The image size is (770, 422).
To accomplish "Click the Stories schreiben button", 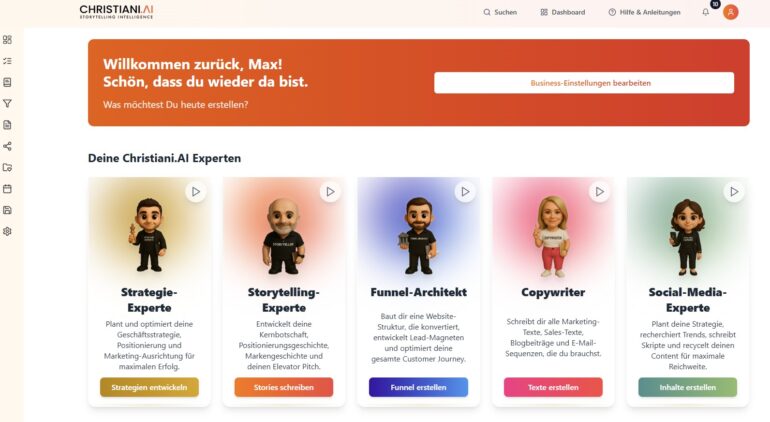I will [x=284, y=387].
